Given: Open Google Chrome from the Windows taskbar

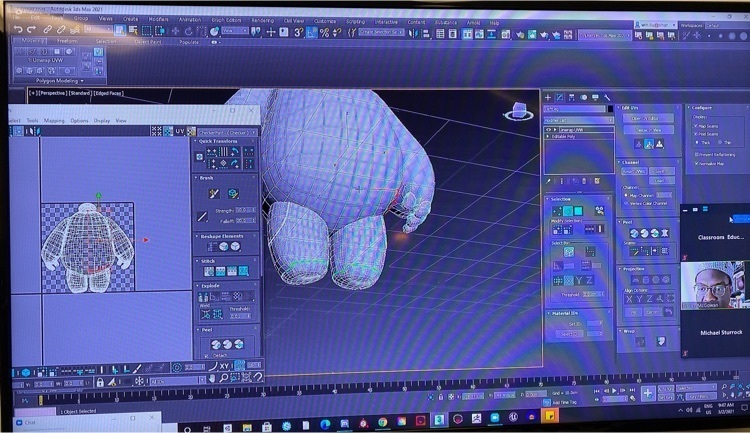Looking at the screenshot, I should click(x=382, y=422).
